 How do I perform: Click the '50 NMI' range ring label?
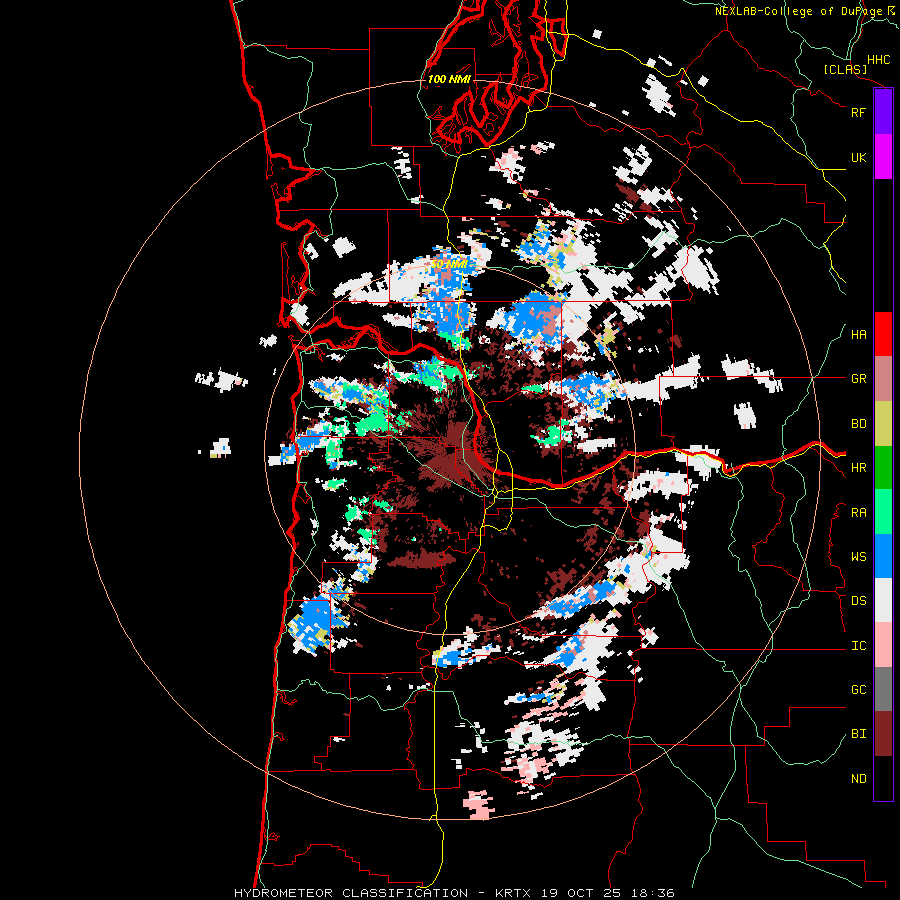(448, 265)
